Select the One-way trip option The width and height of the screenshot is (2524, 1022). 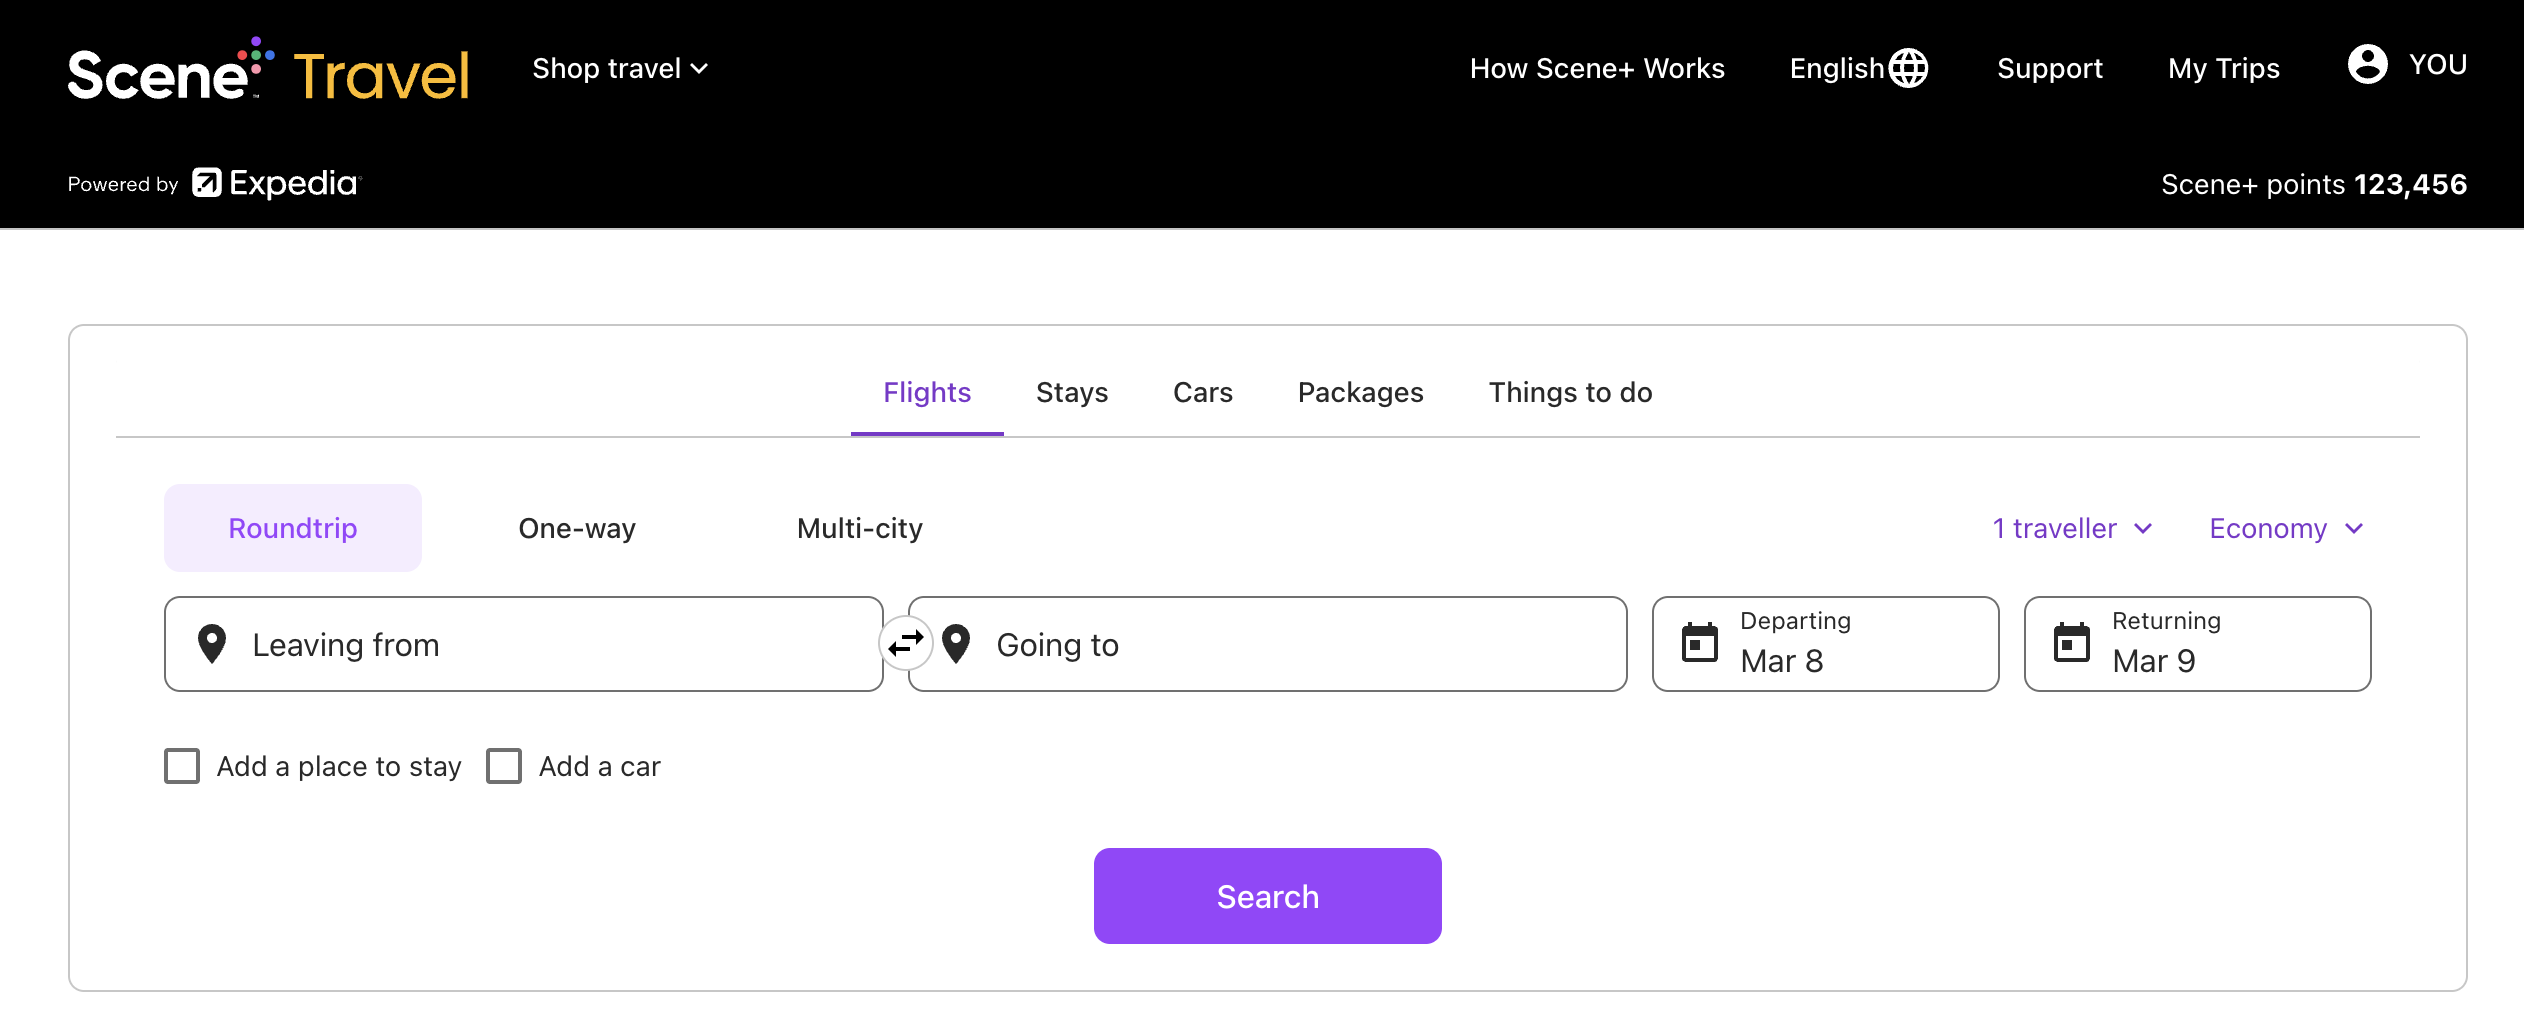pyautogui.click(x=577, y=528)
